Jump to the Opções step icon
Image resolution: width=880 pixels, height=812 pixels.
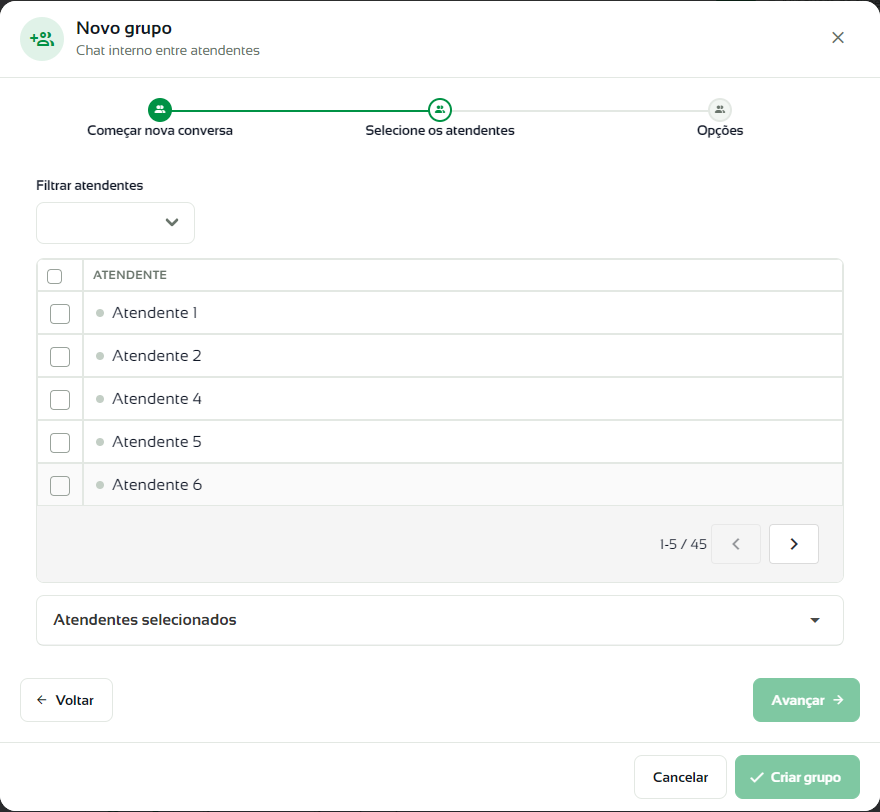pos(720,109)
